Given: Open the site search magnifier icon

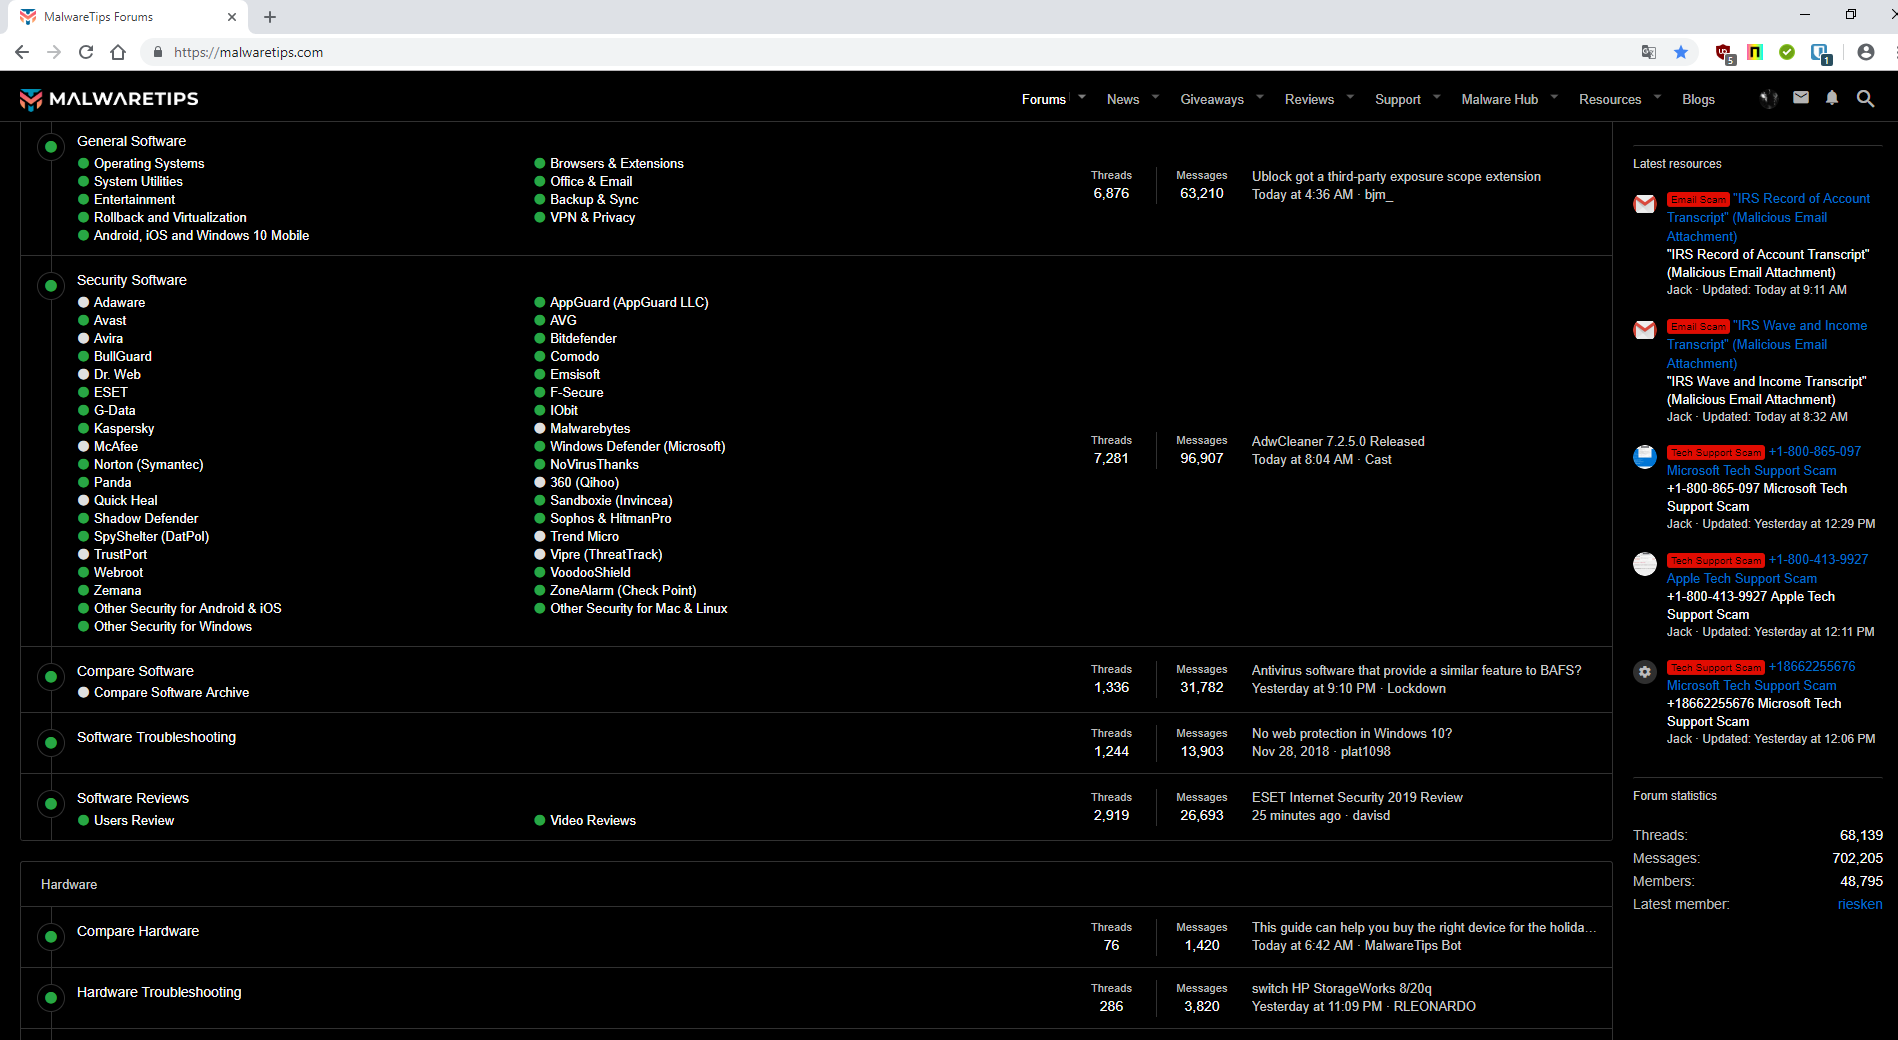Looking at the screenshot, I should (1865, 99).
